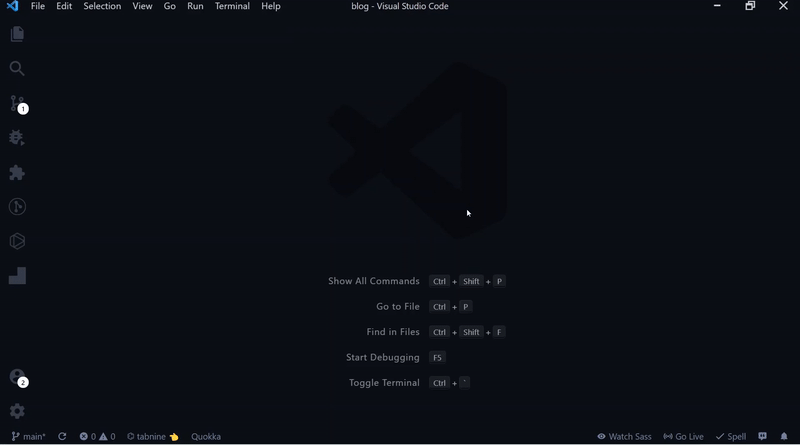800x445 pixels.
Task: Open the Search view in activity bar
Action: click(x=17, y=68)
